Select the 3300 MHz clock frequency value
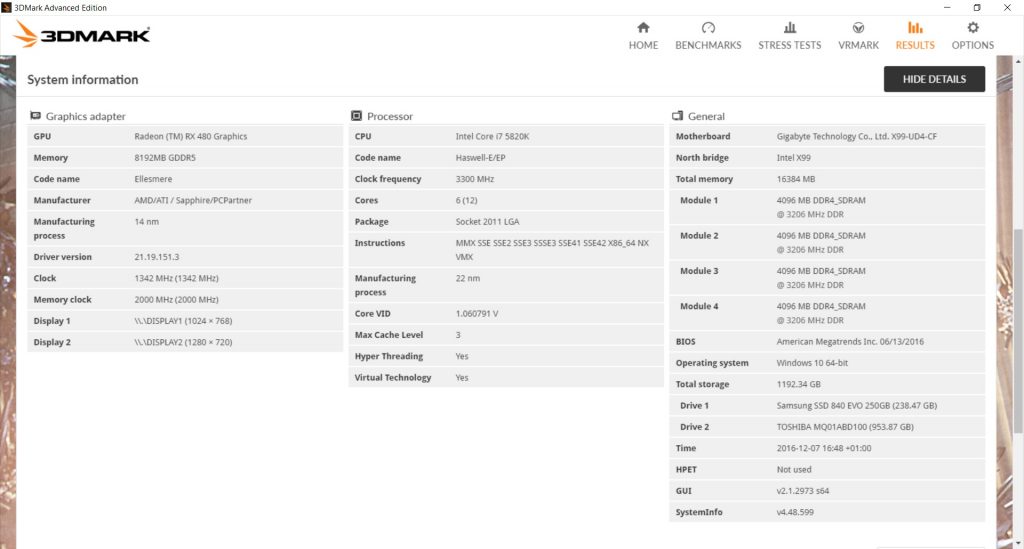1024x549 pixels. [475, 179]
